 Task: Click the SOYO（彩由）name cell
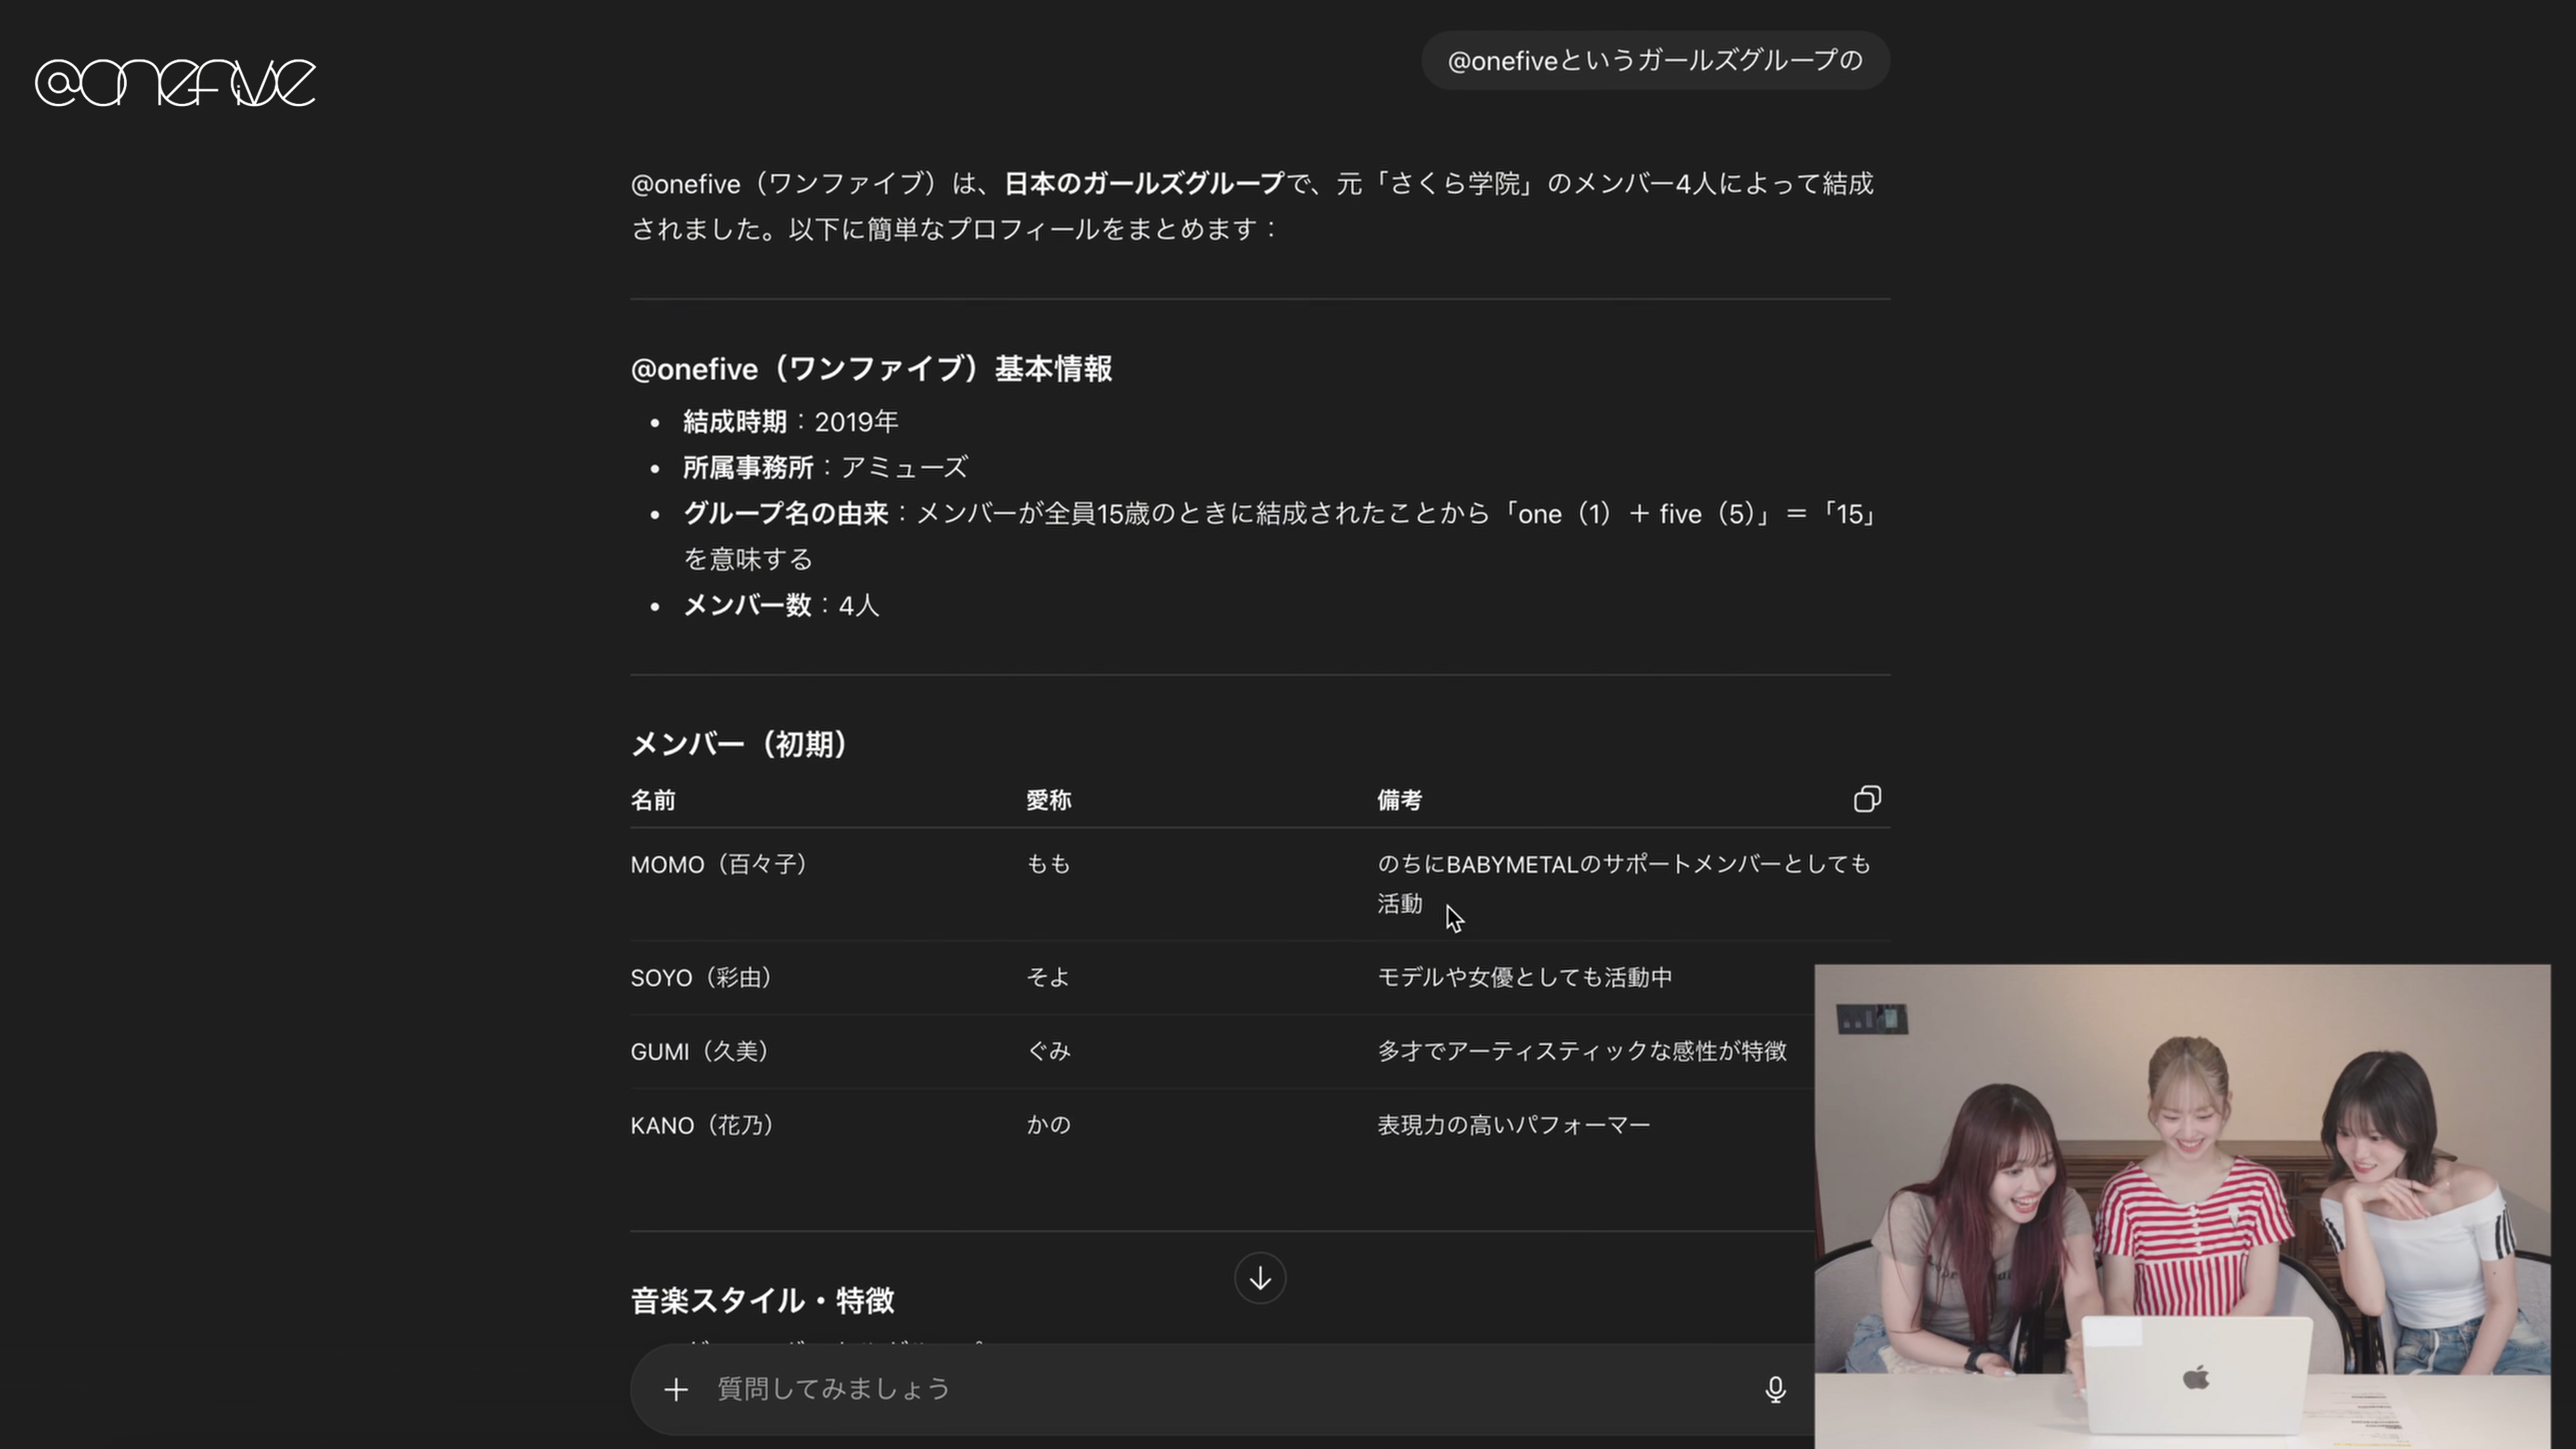pos(701,978)
